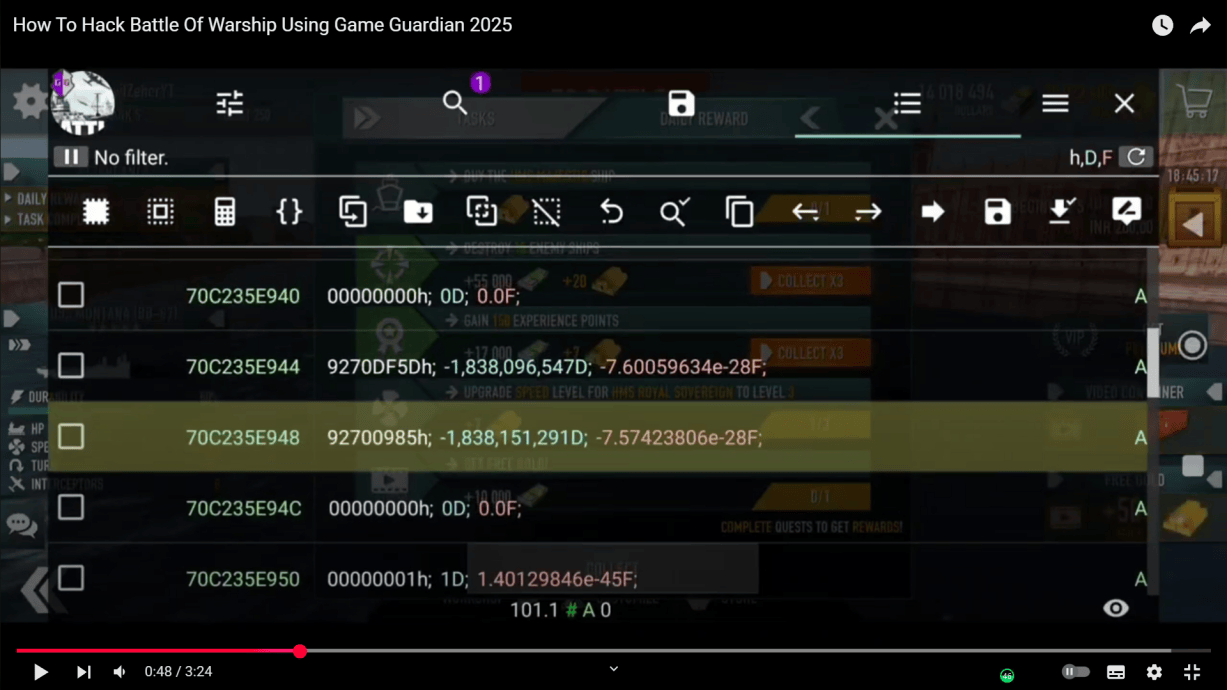Image resolution: width=1227 pixels, height=690 pixels.
Task: Open the calculator tool icon
Action: click(225, 211)
